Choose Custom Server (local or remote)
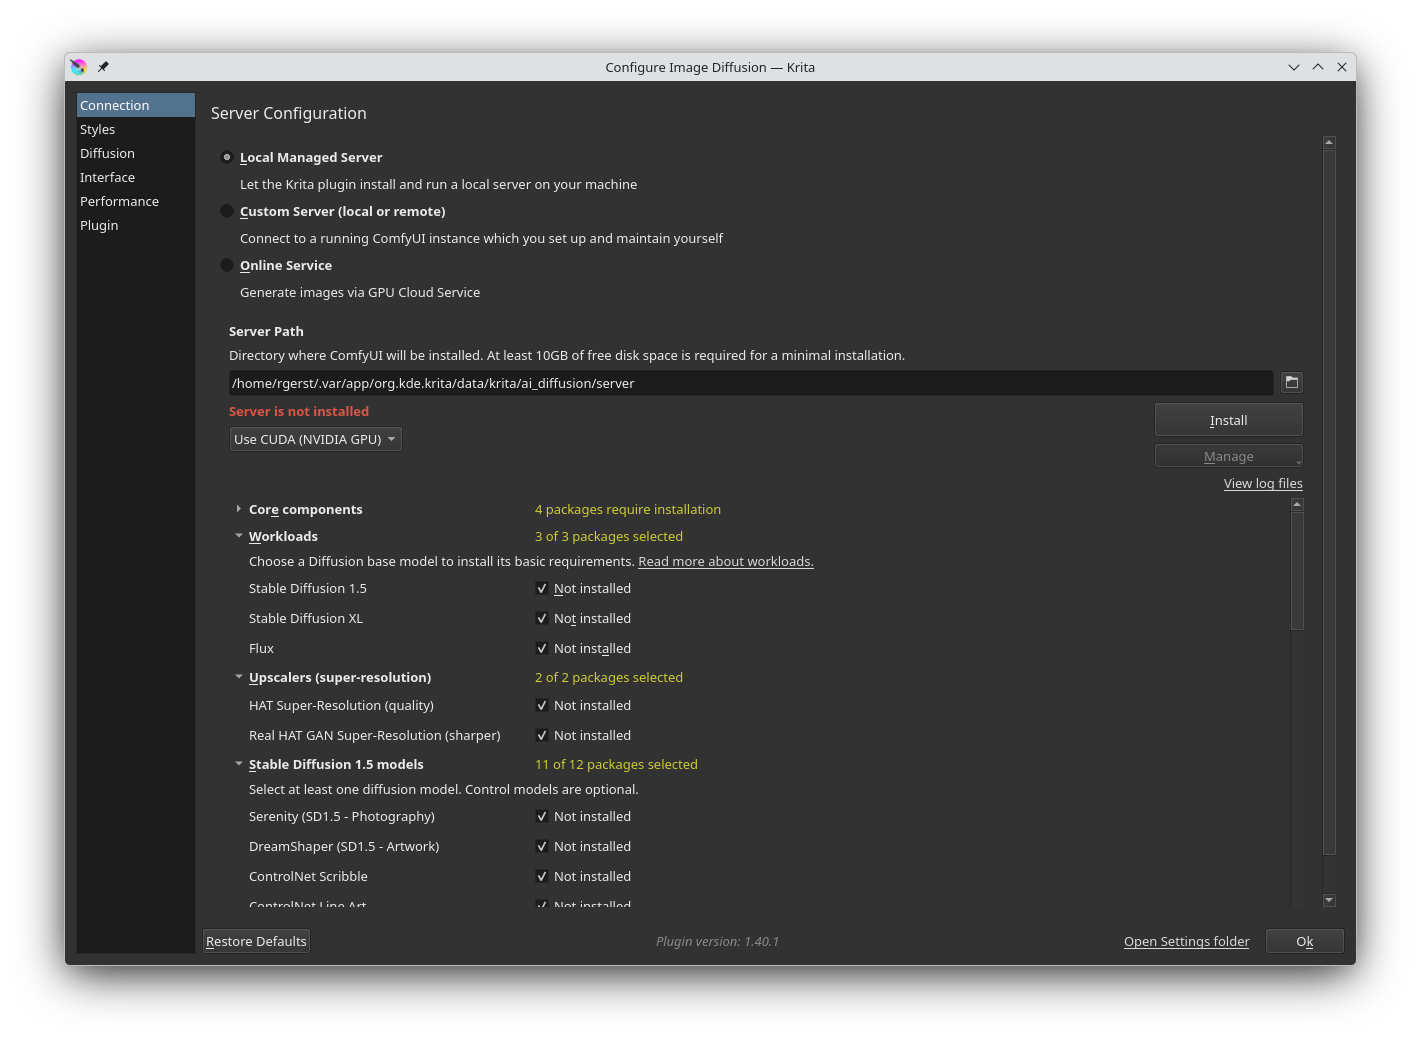Screen dimensions: 1421x1042 [x=227, y=211]
